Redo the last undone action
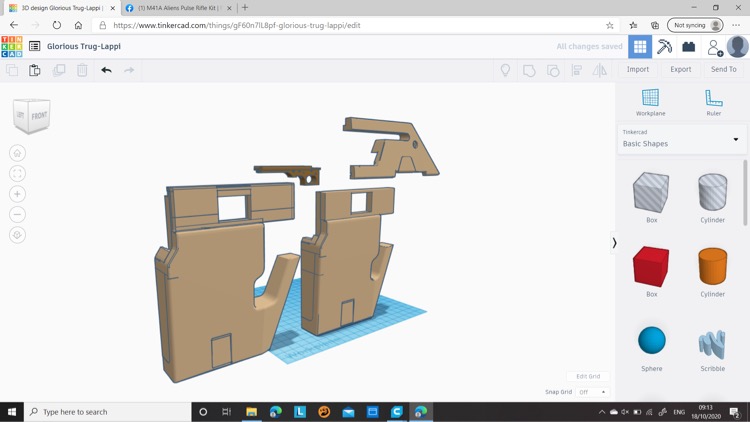Image resolution: width=750 pixels, height=422 pixels. 129,70
